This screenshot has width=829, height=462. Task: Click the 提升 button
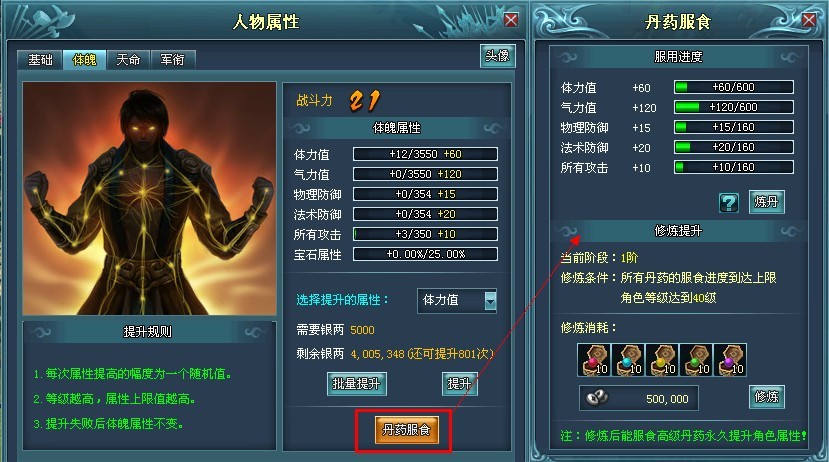pos(459,384)
